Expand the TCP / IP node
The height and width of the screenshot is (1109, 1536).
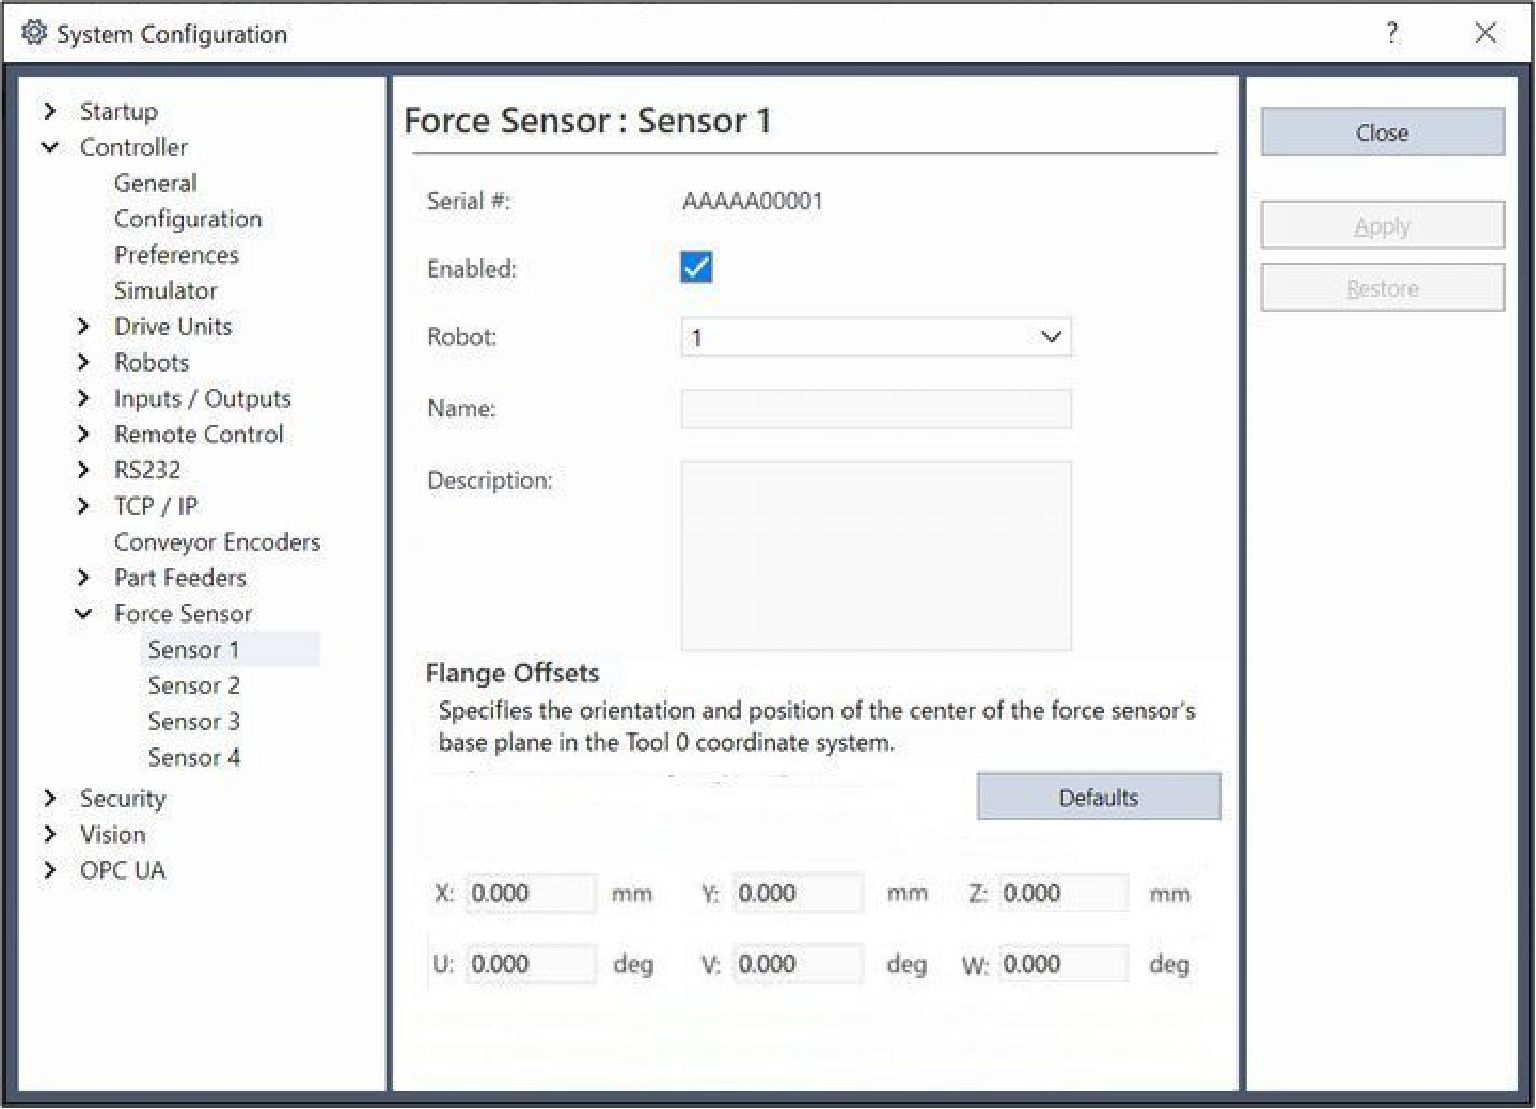pos(84,506)
